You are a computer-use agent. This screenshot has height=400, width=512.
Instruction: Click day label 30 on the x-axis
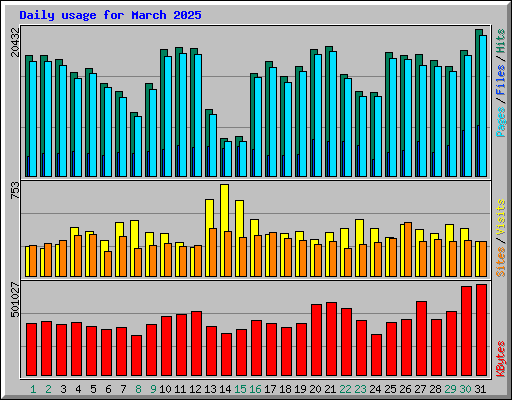point(465,389)
